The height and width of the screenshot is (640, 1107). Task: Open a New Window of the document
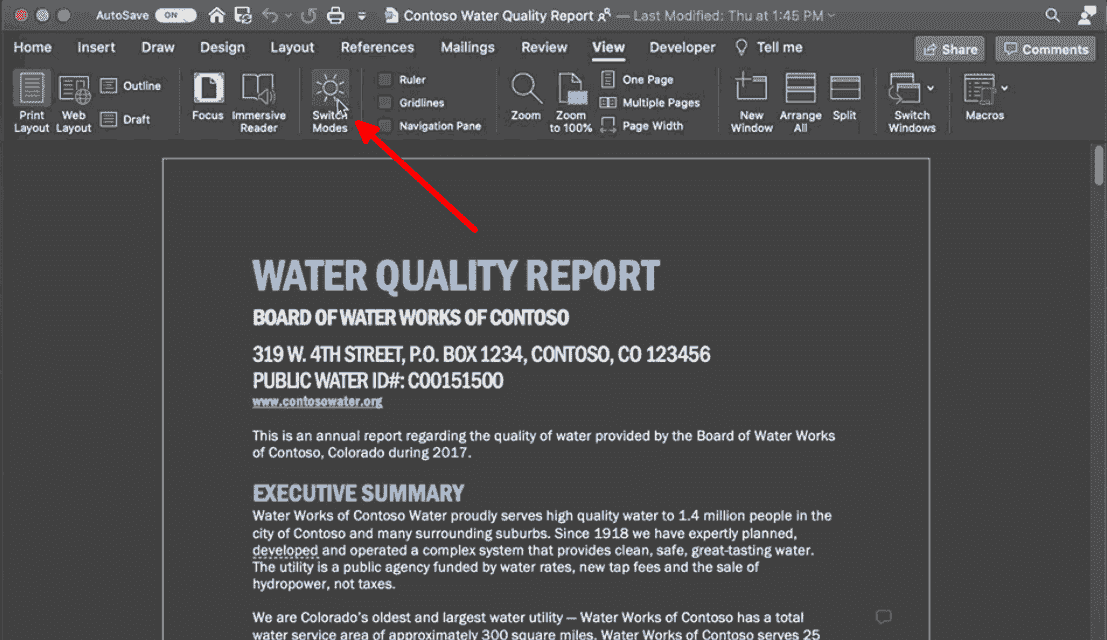click(751, 100)
